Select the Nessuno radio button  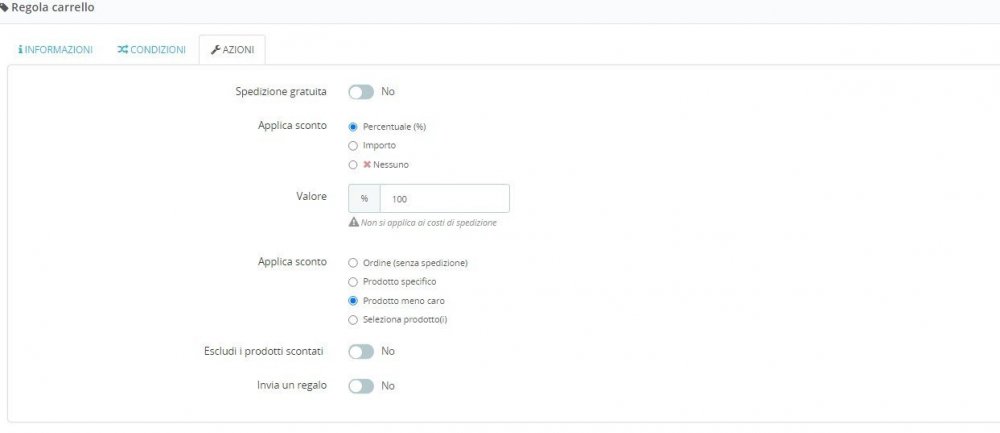pos(353,165)
